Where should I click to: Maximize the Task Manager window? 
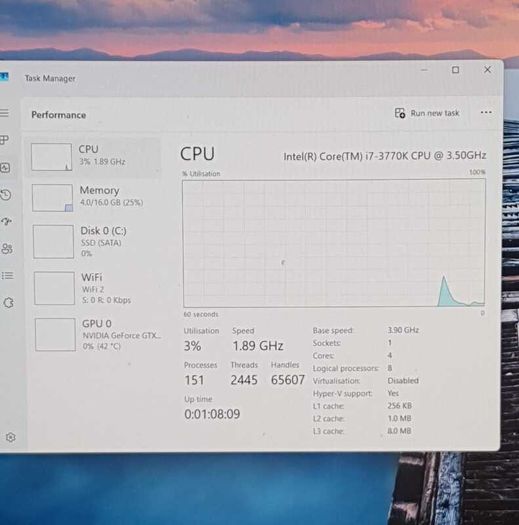pyautogui.click(x=455, y=70)
